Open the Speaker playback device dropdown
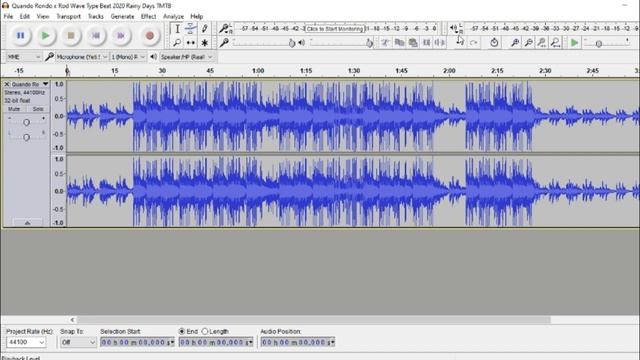This screenshot has width=640, height=360. tap(187, 57)
